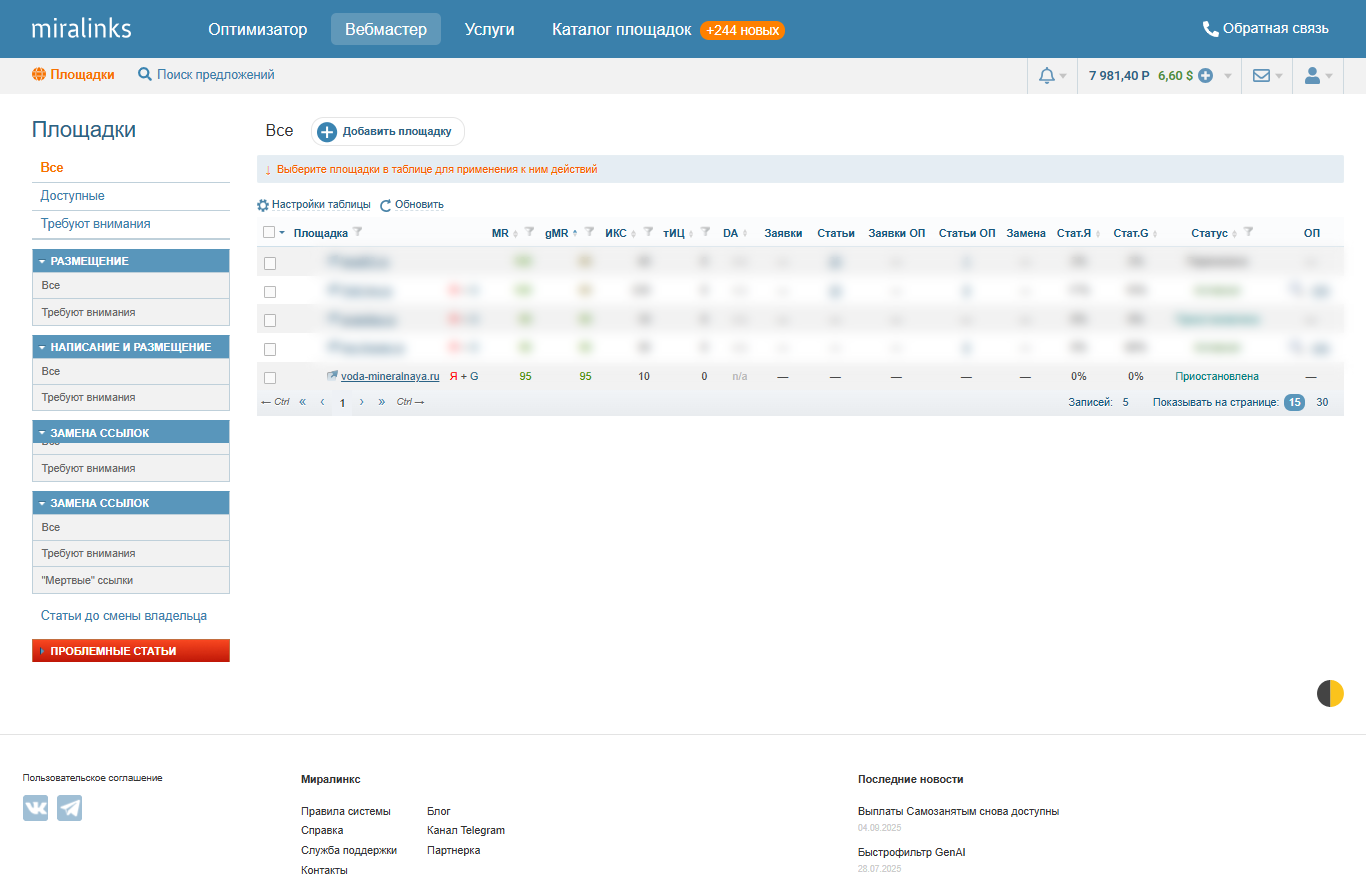Click the Telegram icon in footer
The width and height of the screenshot is (1366, 885).
69,808
